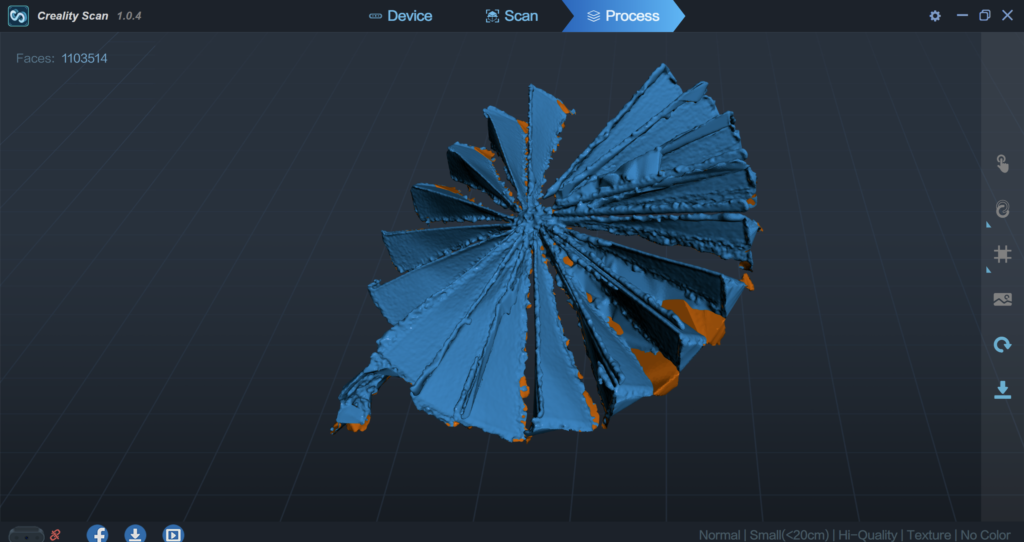This screenshot has width=1024, height=542.
Task: Expand the small triangle beside spiral tool
Action: click(989, 226)
